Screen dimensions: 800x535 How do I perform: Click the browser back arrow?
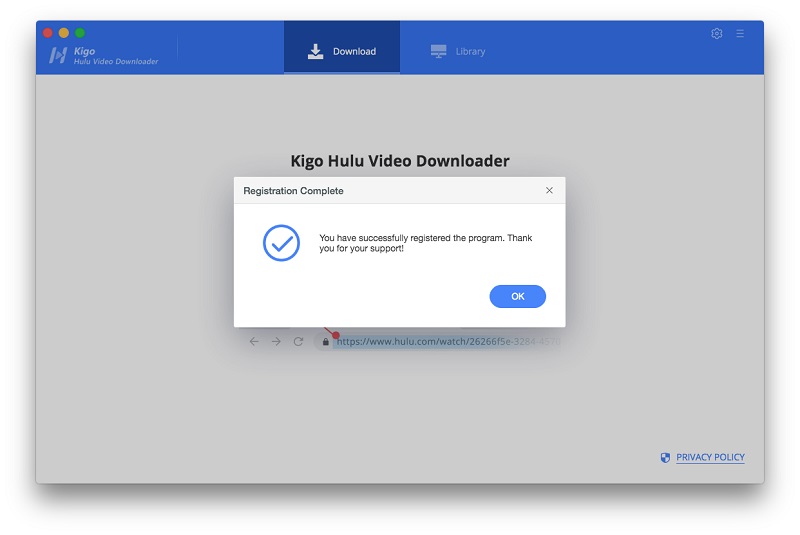click(254, 341)
